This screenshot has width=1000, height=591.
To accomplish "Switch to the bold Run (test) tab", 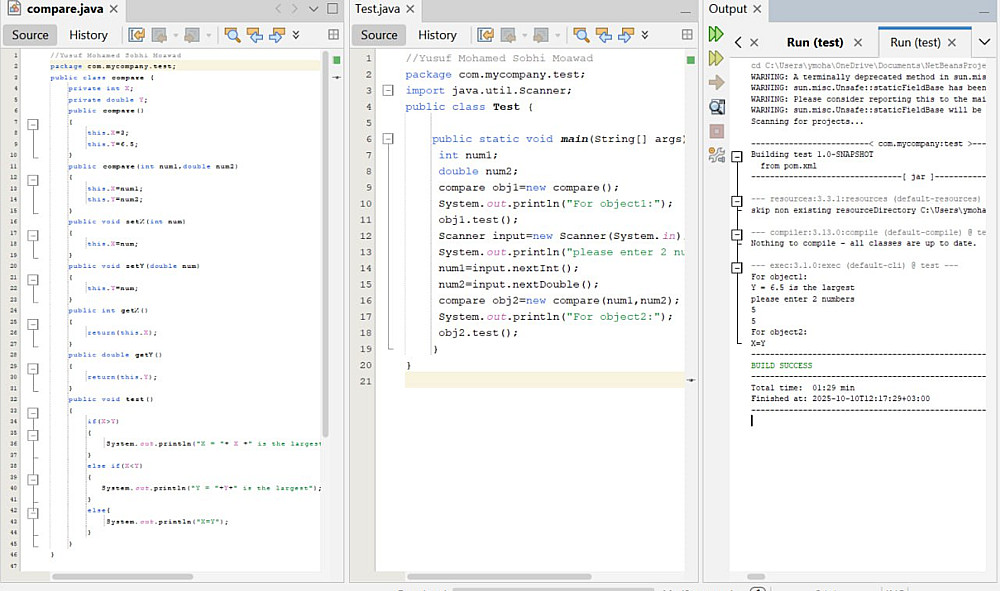I will [x=814, y=42].
